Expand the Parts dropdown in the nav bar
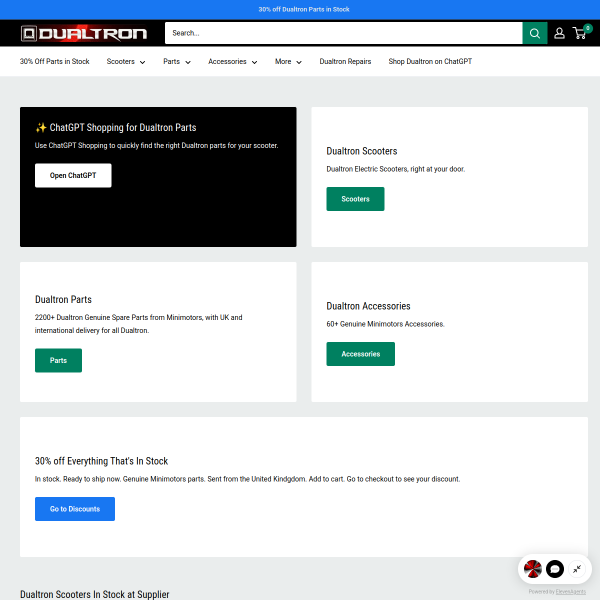The height and width of the screenshot is (600, 600). tap(177, 62)
